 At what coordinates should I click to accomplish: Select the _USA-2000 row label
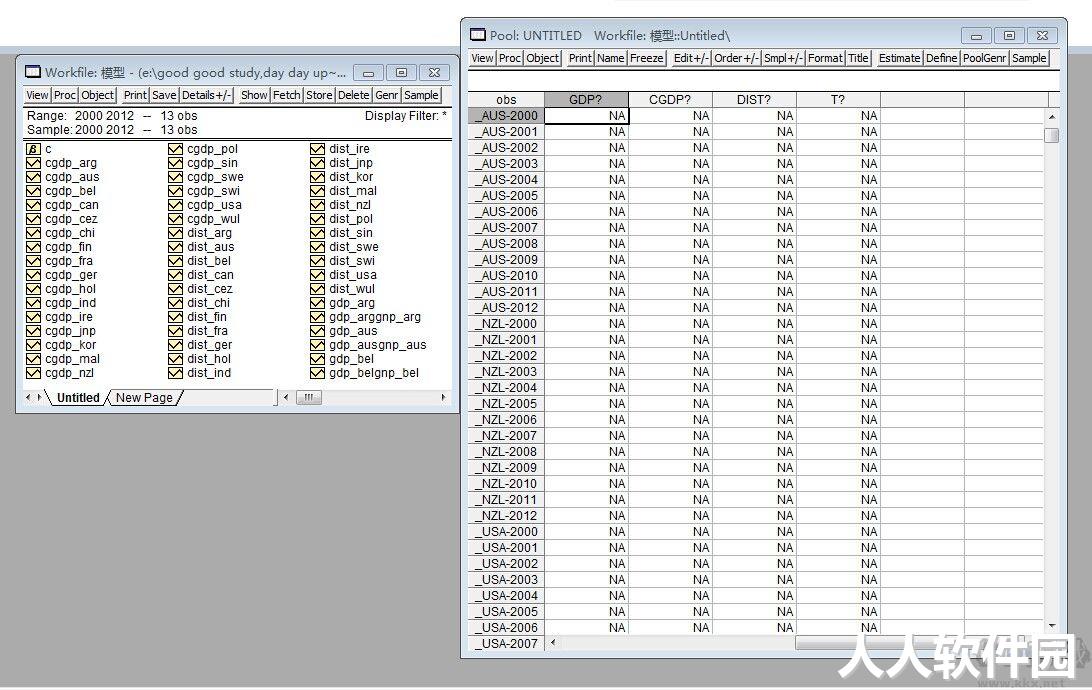point(506,532)
